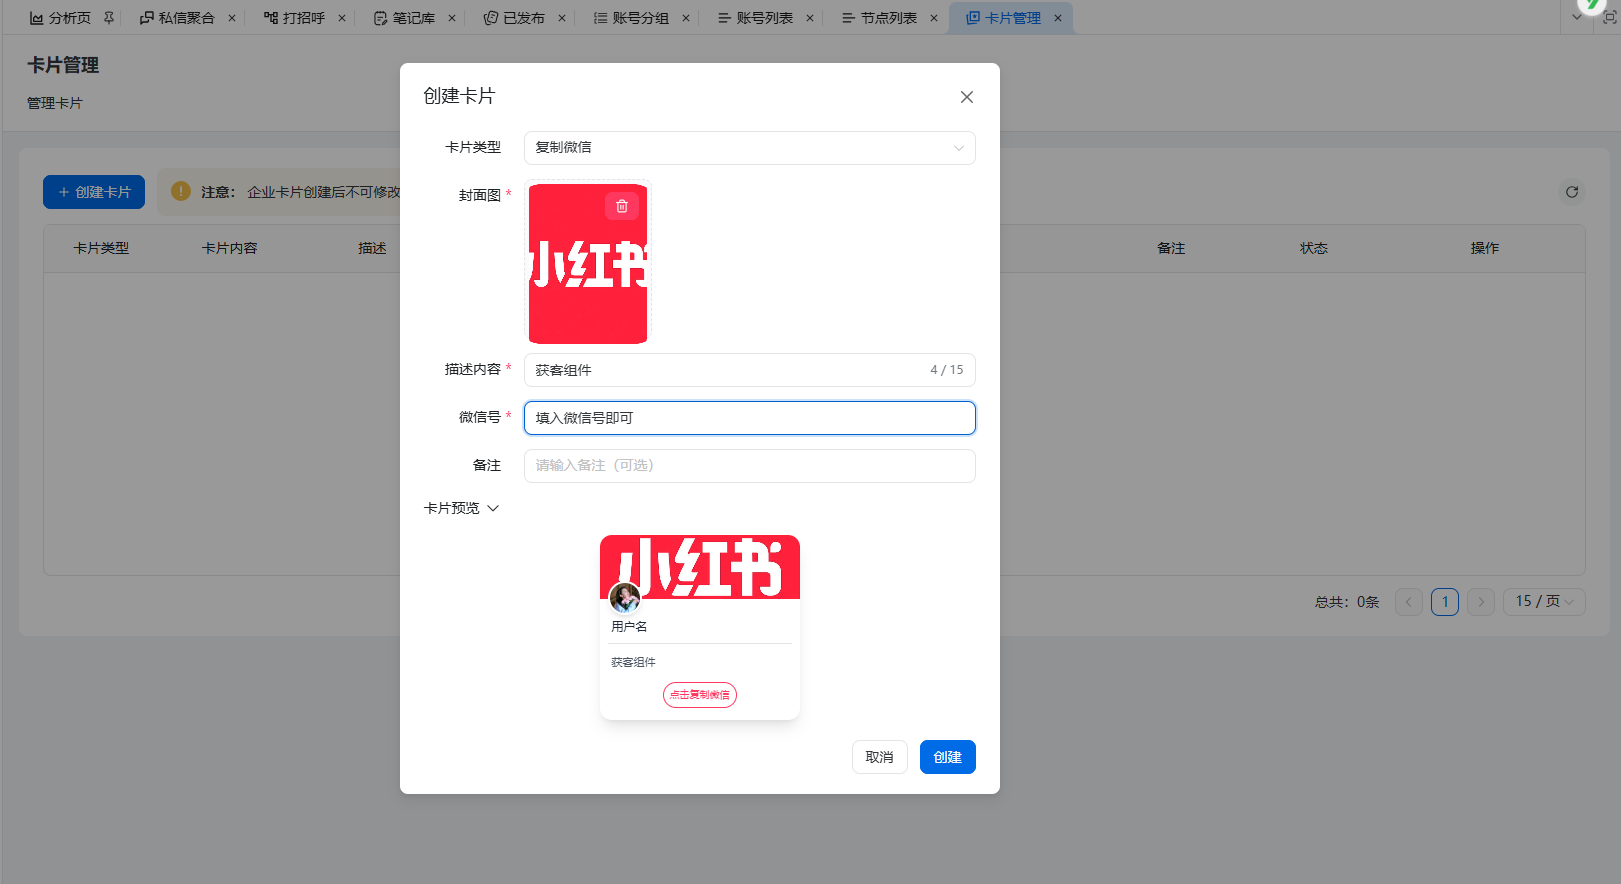Click the 取消 button

coord(879,757)
